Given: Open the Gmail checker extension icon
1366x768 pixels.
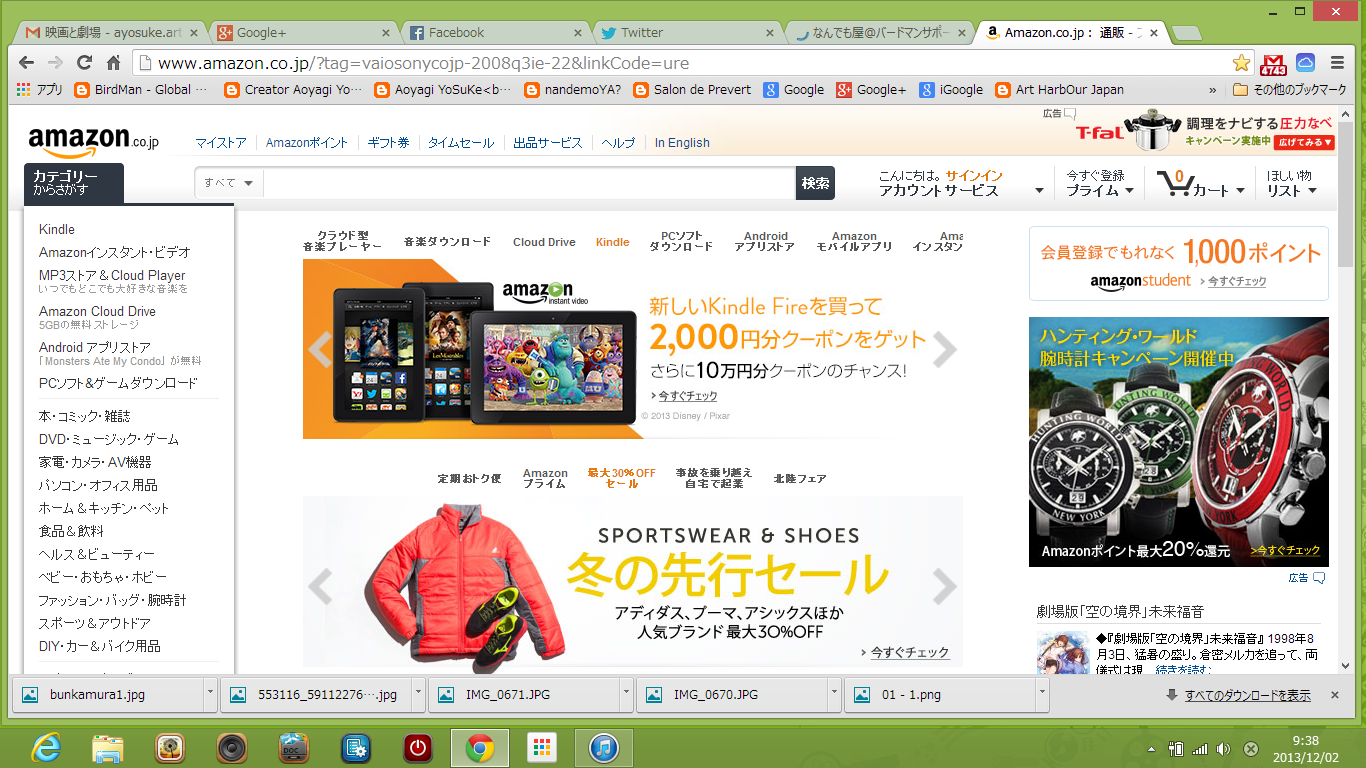Looking at the screenshot, I should click(1274, 63).
